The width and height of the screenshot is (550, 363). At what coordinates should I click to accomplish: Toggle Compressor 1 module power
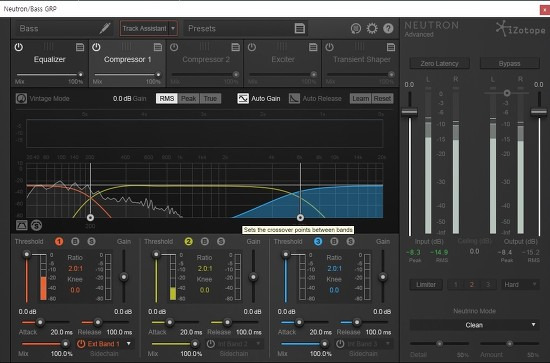click(x=96, y=47)
